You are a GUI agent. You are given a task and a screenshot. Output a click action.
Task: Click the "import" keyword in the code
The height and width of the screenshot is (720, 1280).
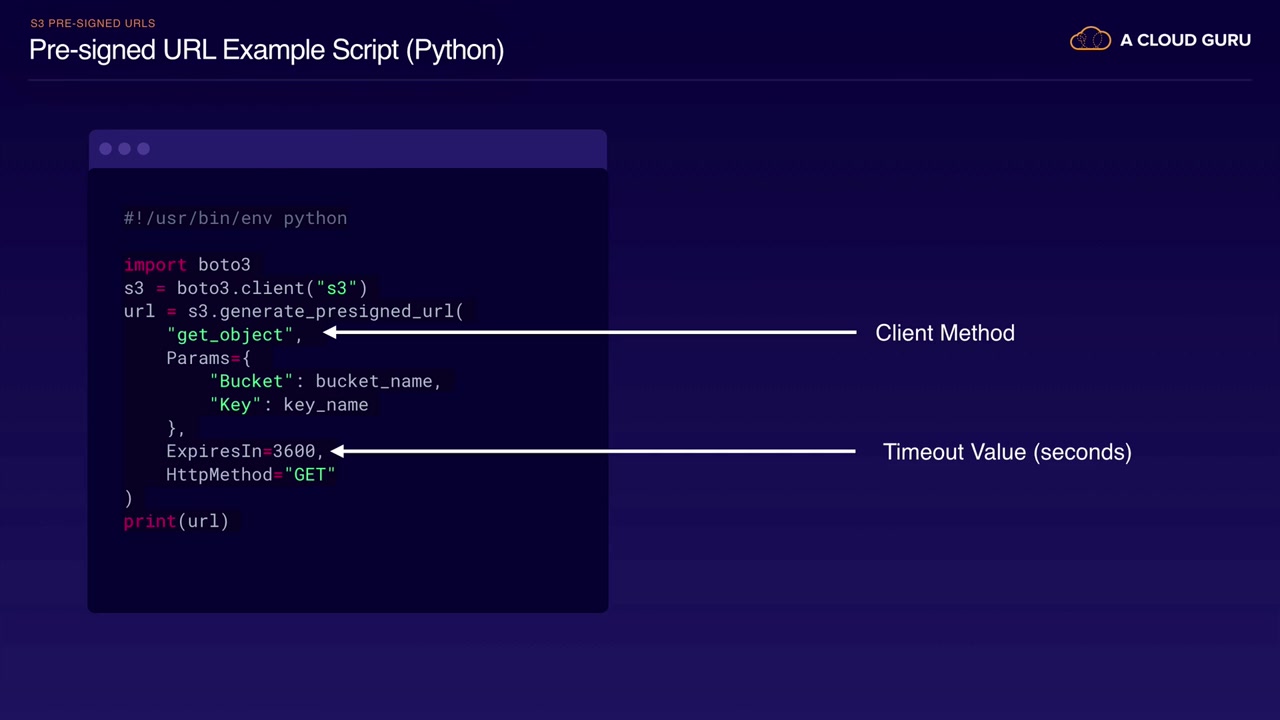tap(155, 265)
